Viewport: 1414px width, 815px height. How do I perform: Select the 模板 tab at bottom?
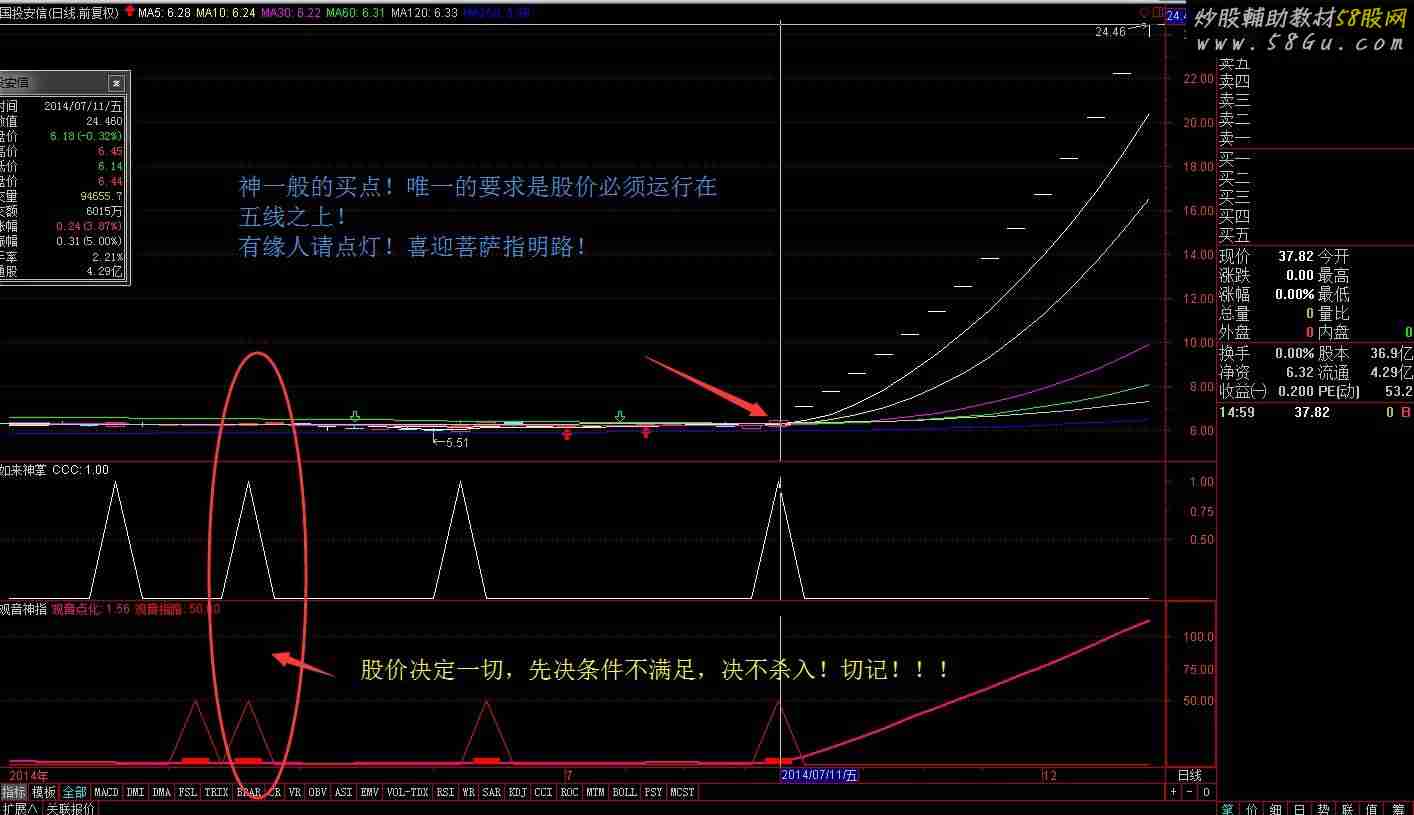click(44, 792)
